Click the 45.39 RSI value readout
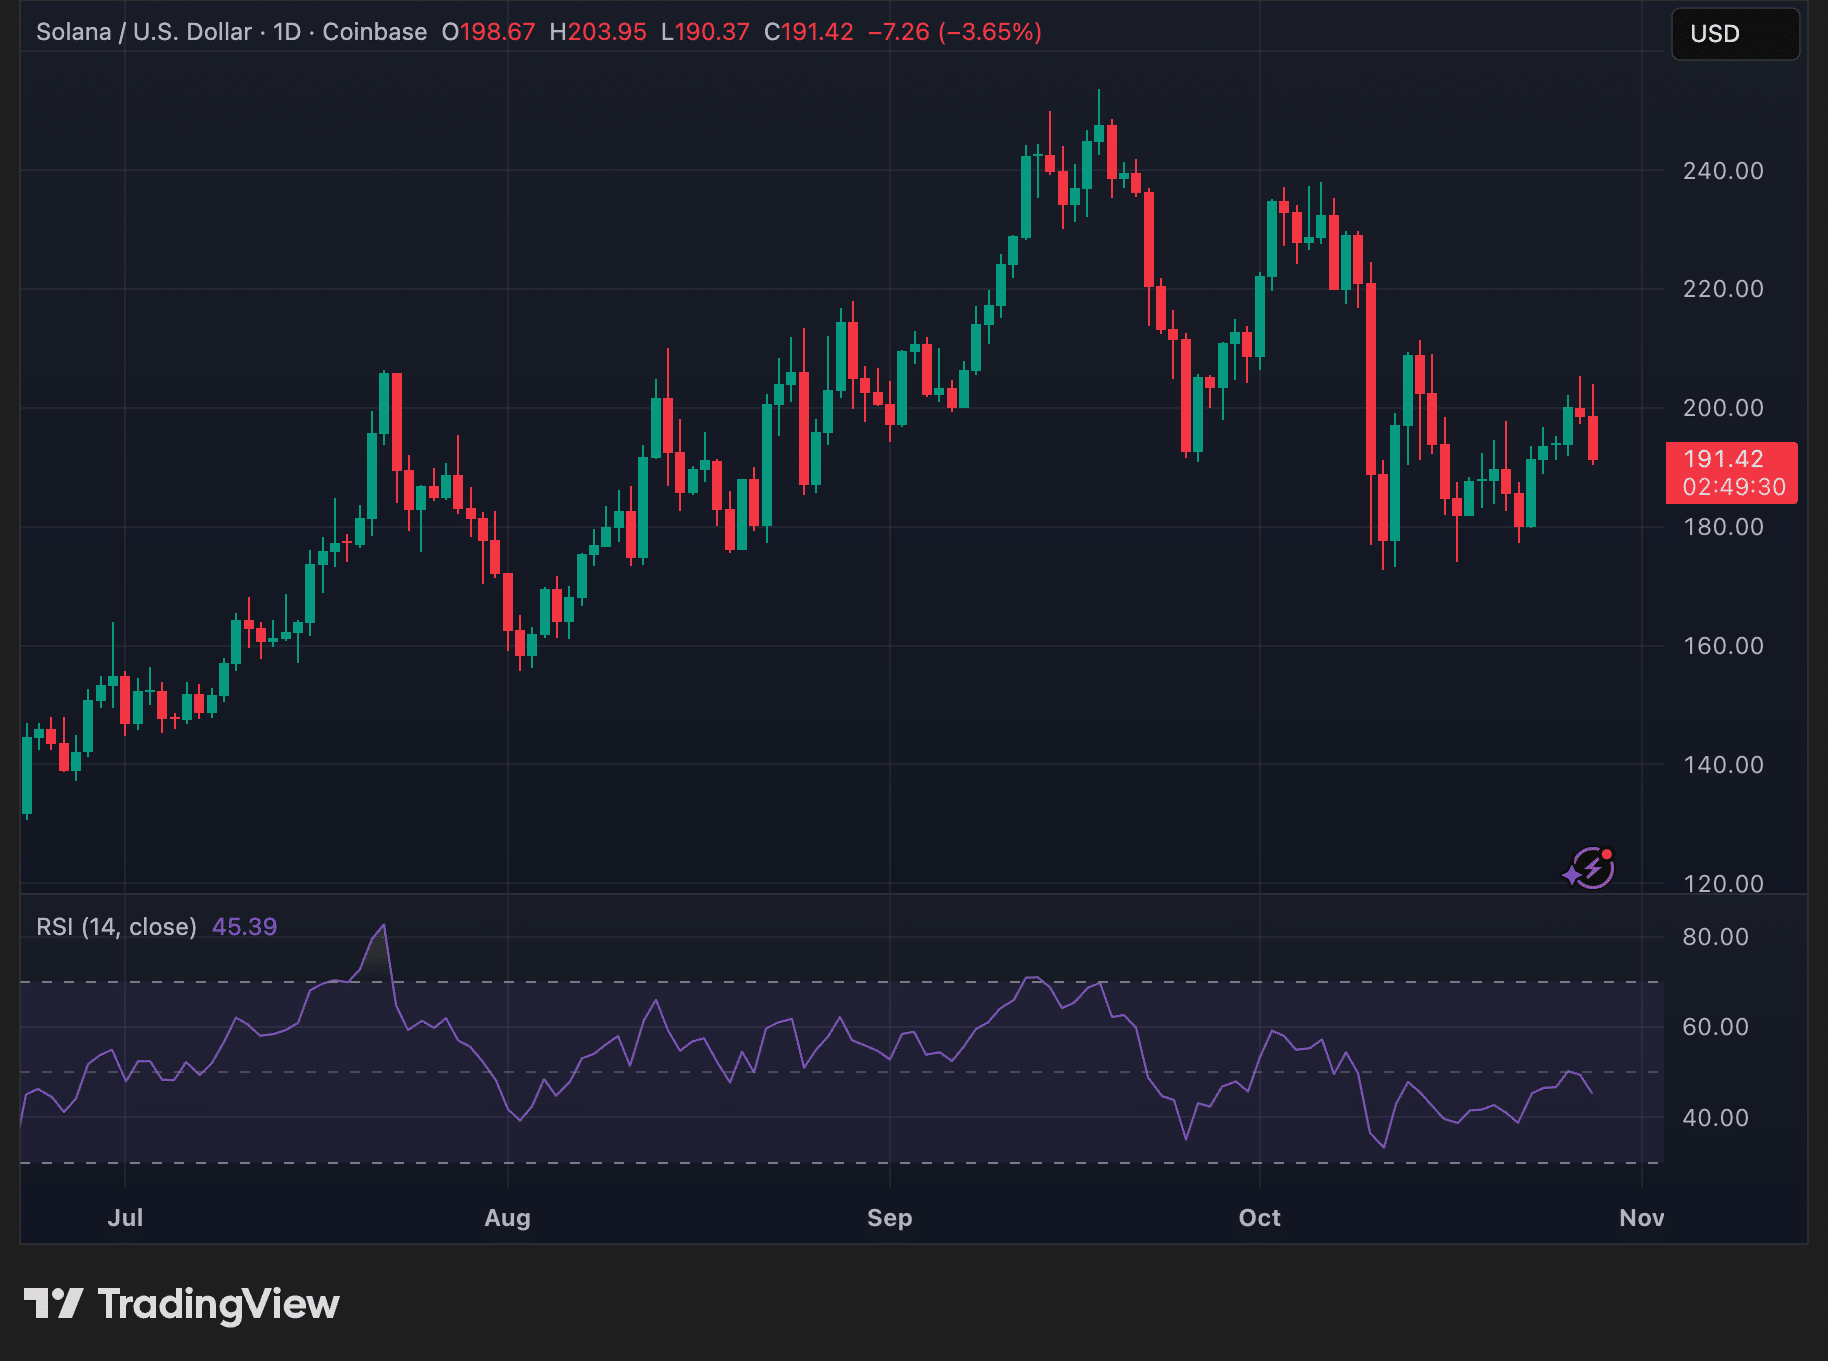Viewport: 1828px width, 1361px height. [243, 927]
